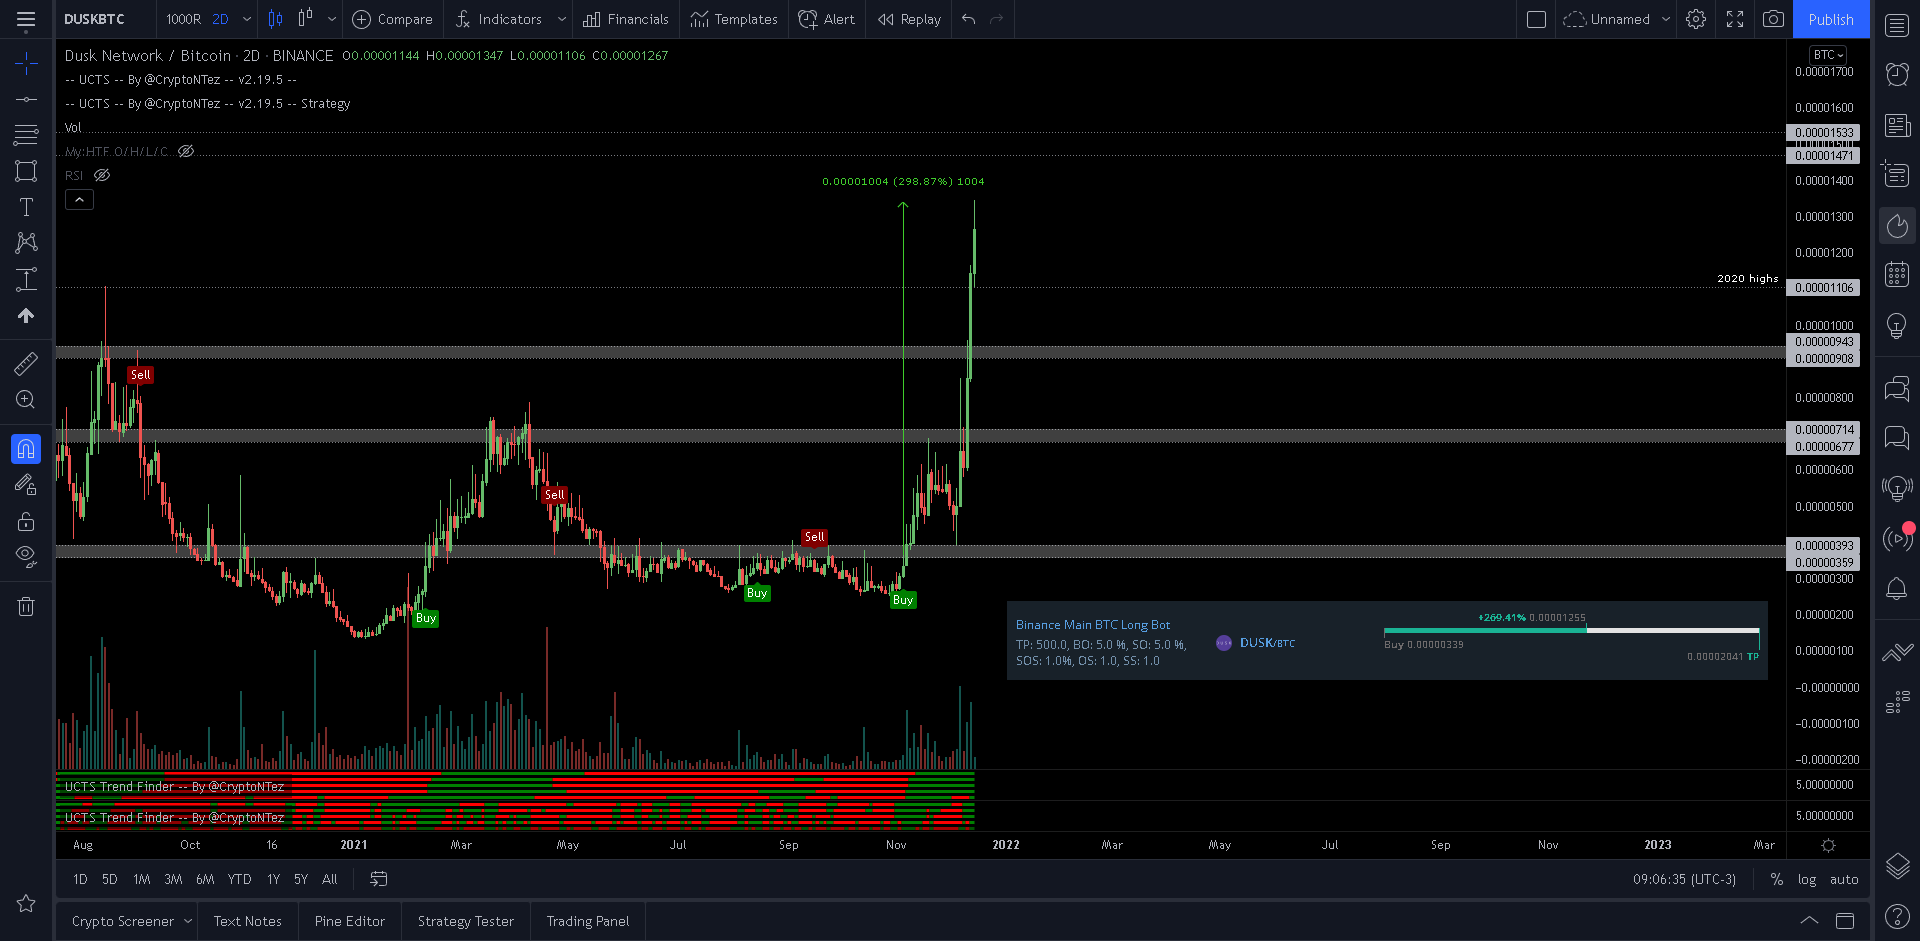
Task: Start bar Replay mode
Action: click(908, 19)
